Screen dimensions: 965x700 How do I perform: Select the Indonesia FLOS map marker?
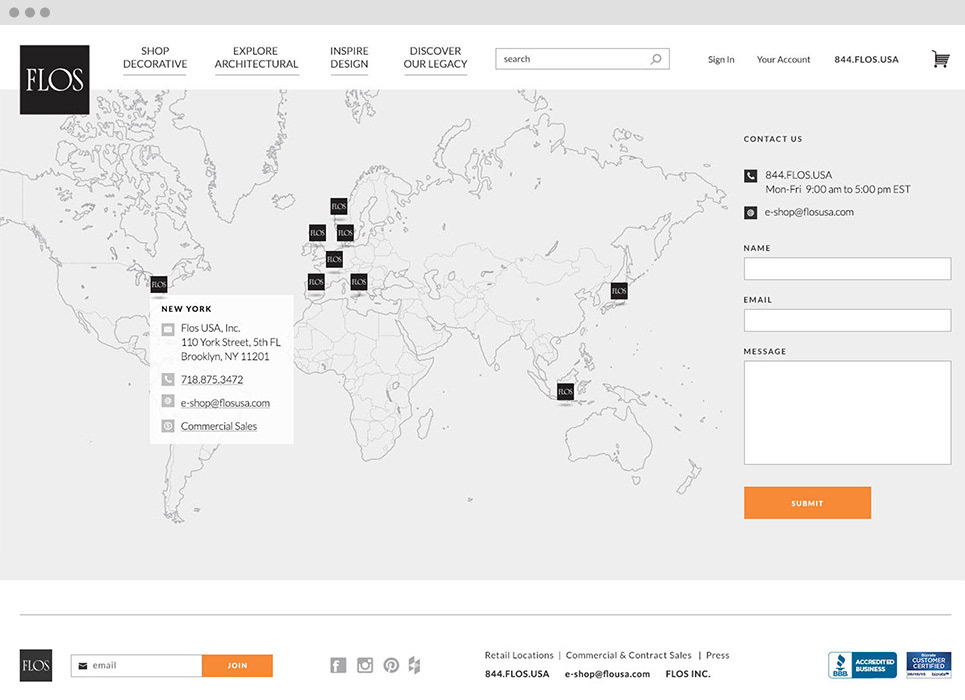pyautogui.click(x=565, y=392)
